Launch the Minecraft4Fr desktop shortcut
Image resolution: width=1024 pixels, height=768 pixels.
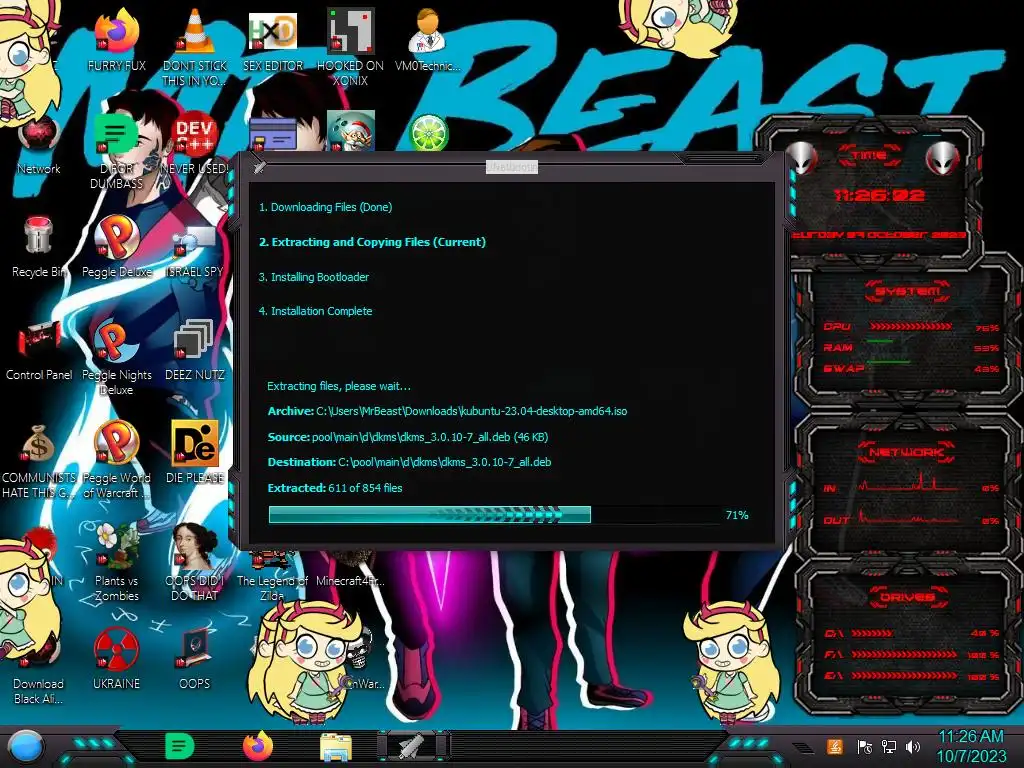click(x=350, y=569)
